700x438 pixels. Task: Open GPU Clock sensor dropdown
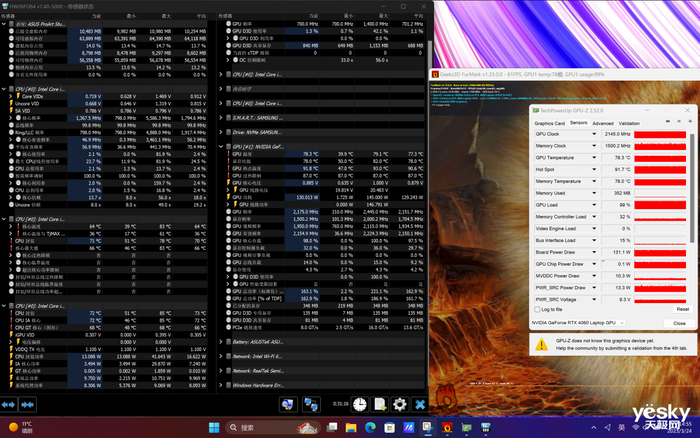pos(594,134)
